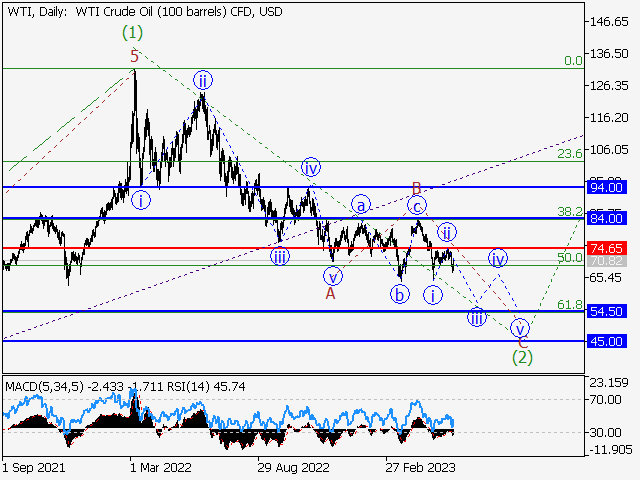The height and width of the screenshot is (480, 640).
Task: Select the red C wave label
Action: pos(523,342)
